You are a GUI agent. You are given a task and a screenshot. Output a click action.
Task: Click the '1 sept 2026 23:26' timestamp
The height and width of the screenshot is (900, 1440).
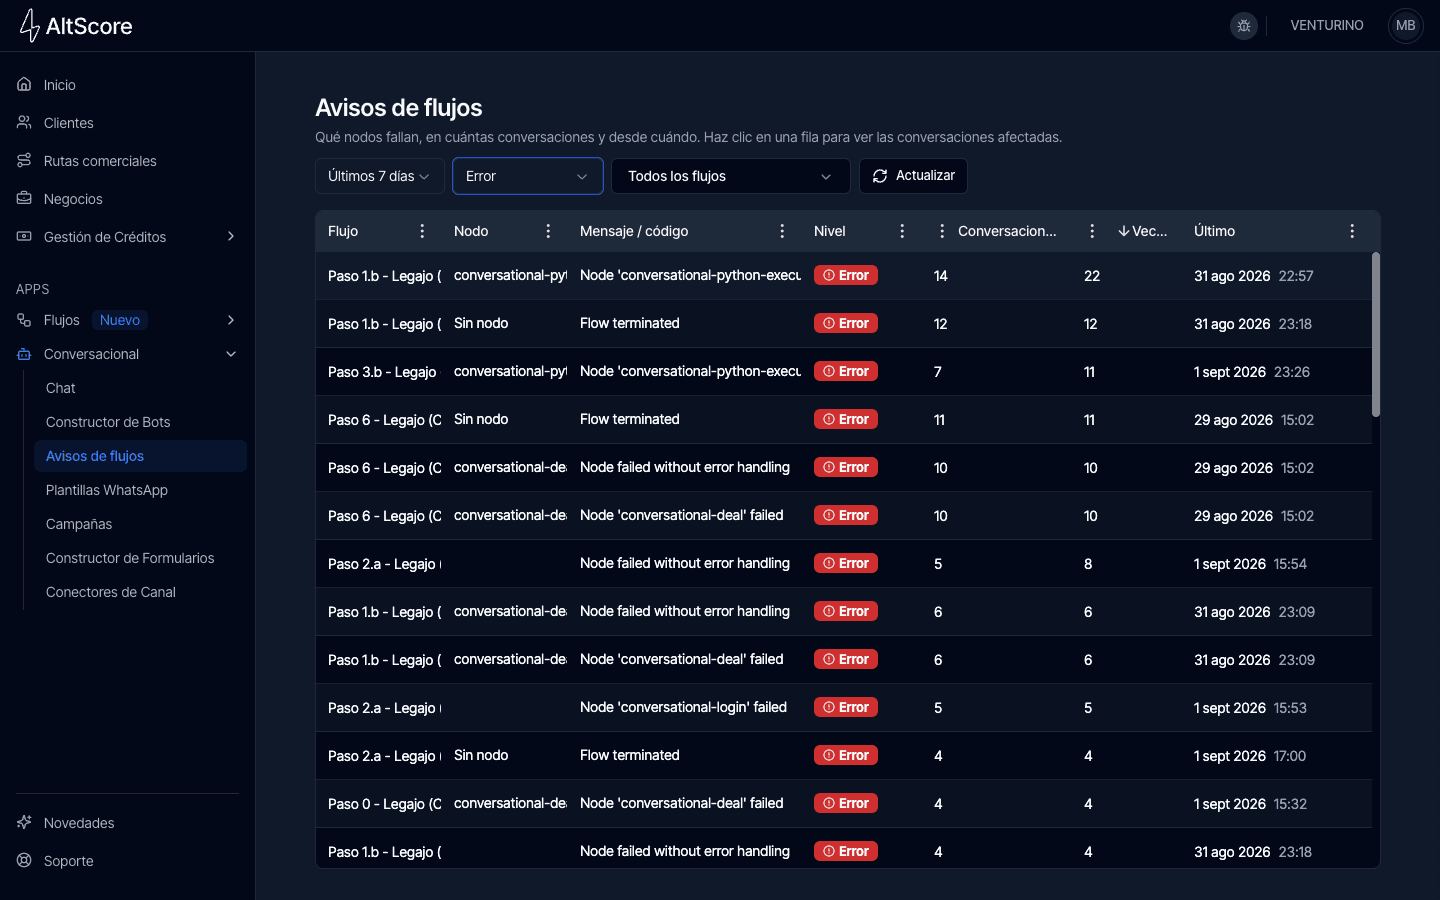[1252, 372]
